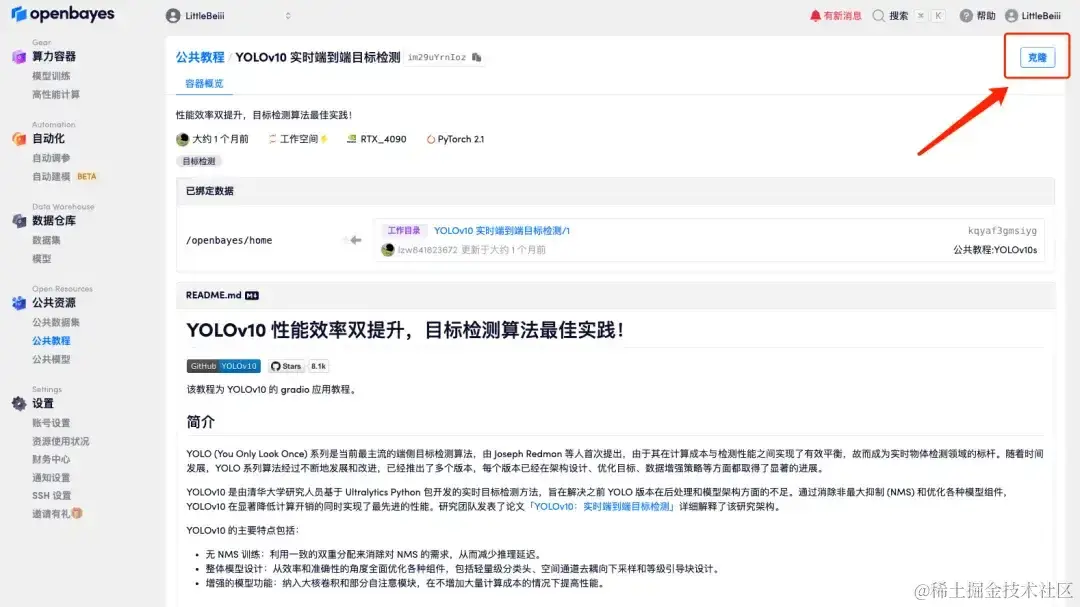Open 邀请有礼 in the sidebar
The image size is (1080, 607).
(x=57, y=513)
